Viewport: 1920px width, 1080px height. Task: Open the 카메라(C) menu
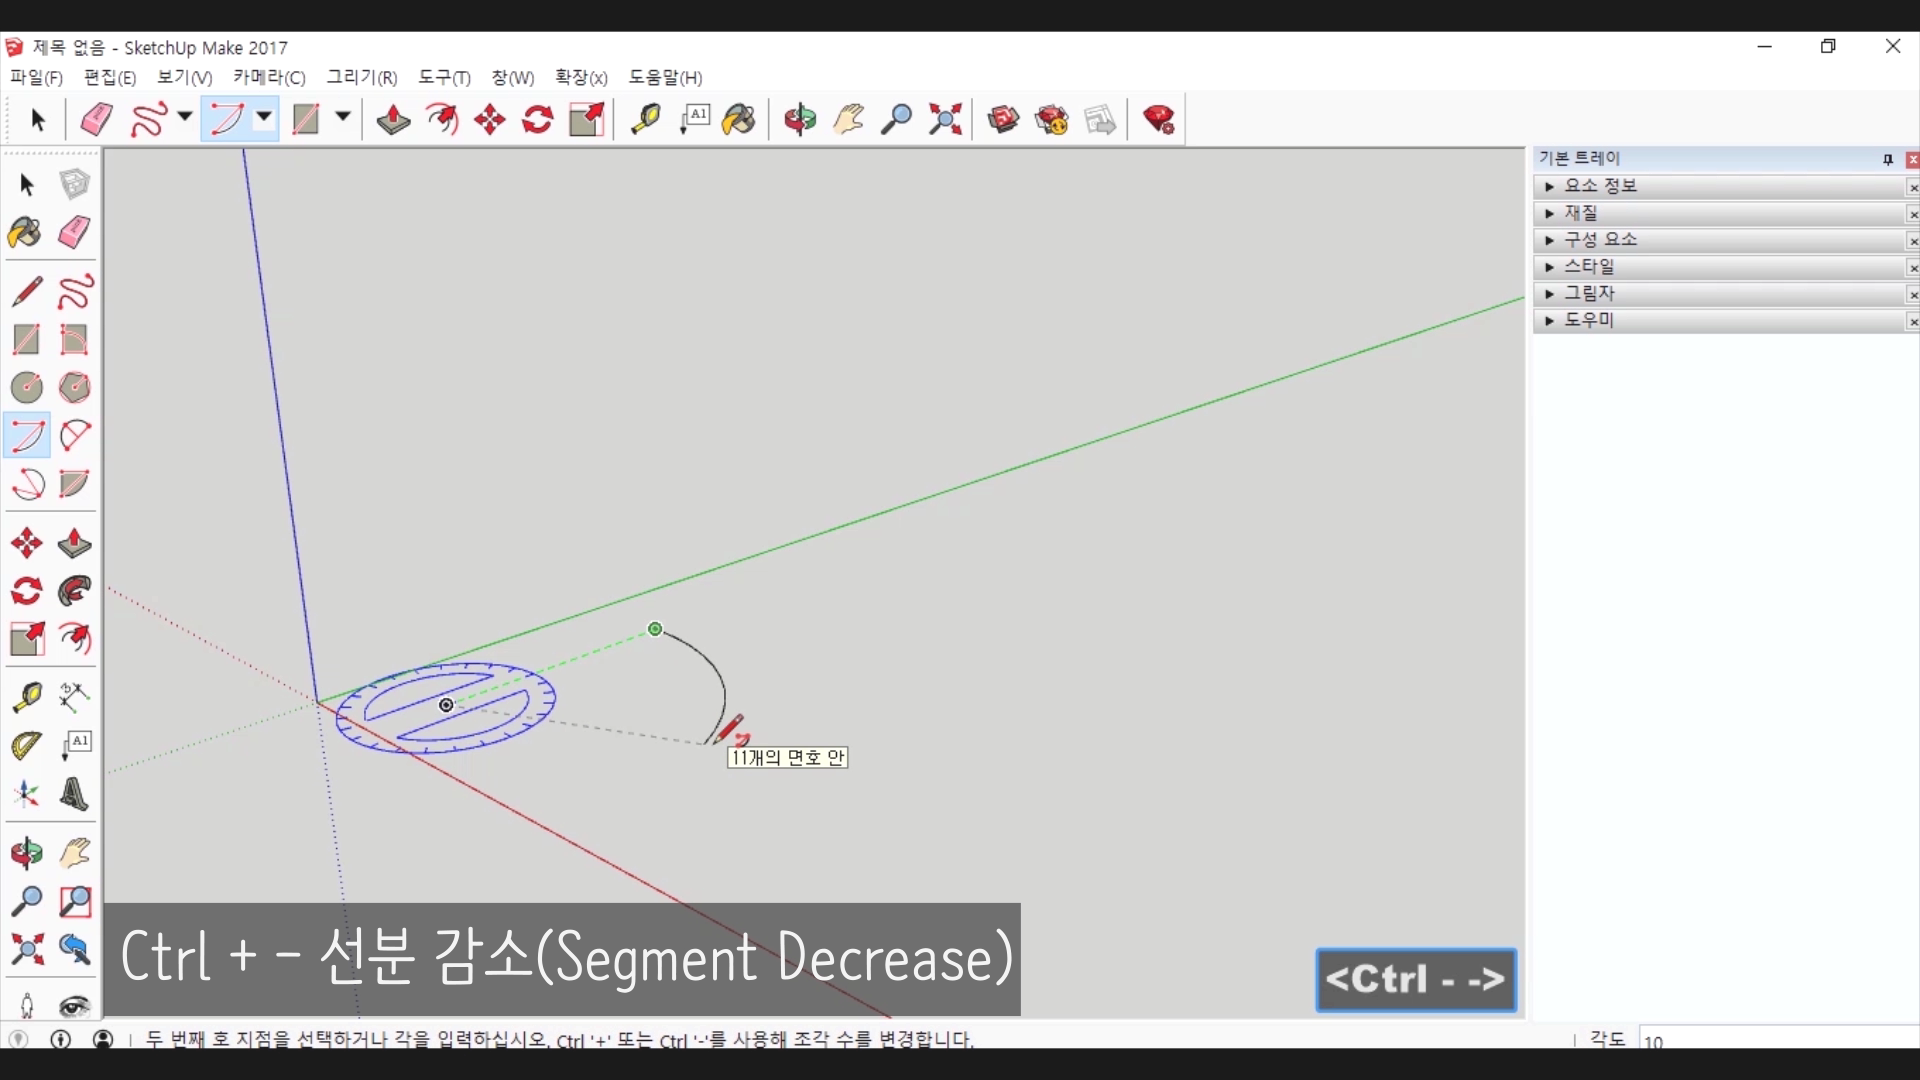pos(269,78)
